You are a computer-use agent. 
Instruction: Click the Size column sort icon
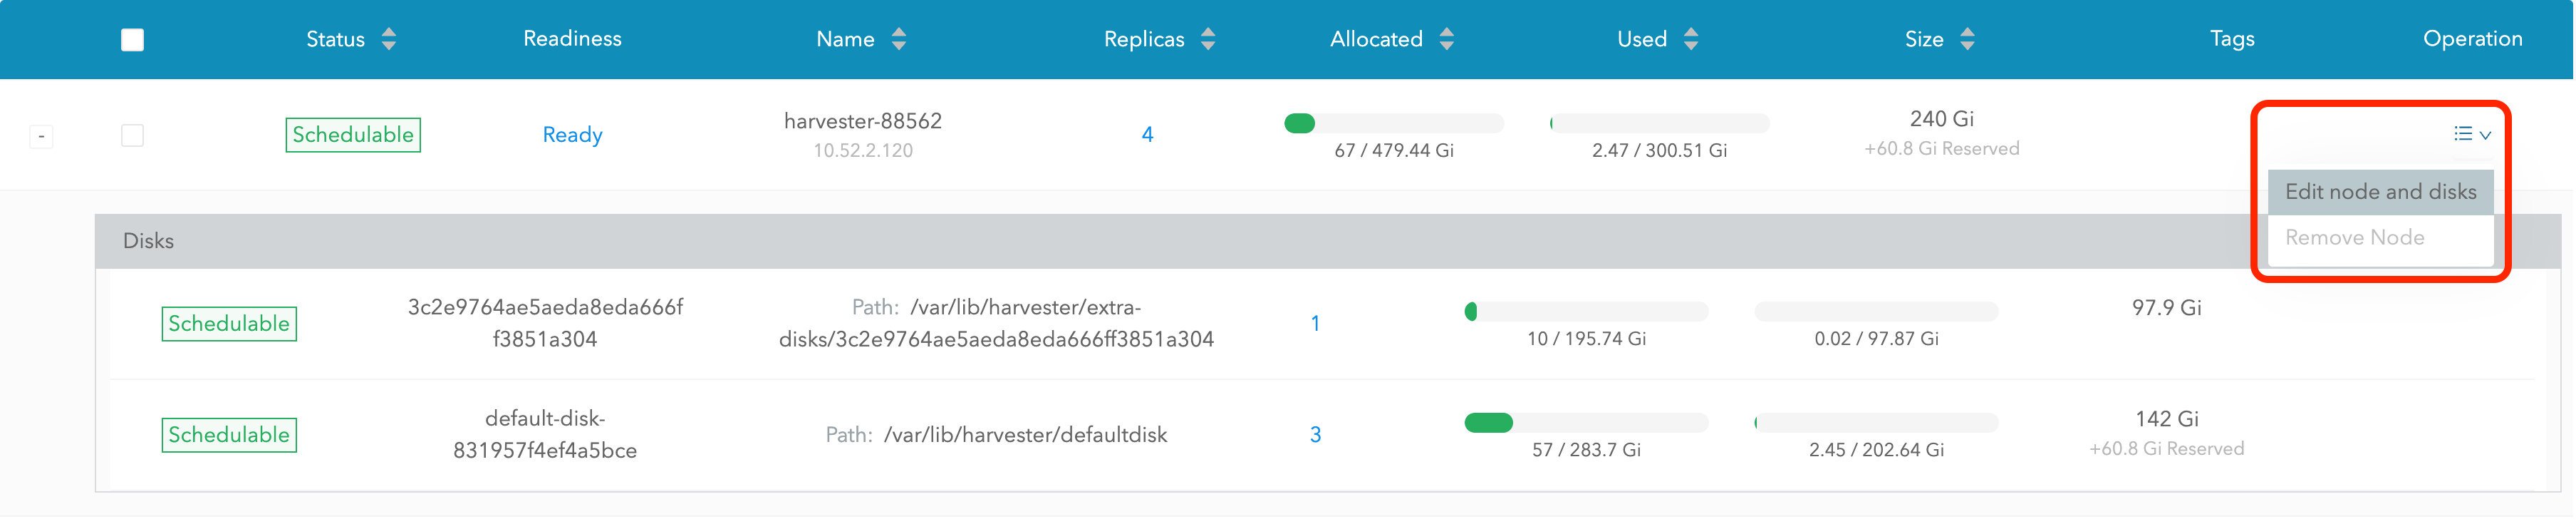pos(1966,39)
